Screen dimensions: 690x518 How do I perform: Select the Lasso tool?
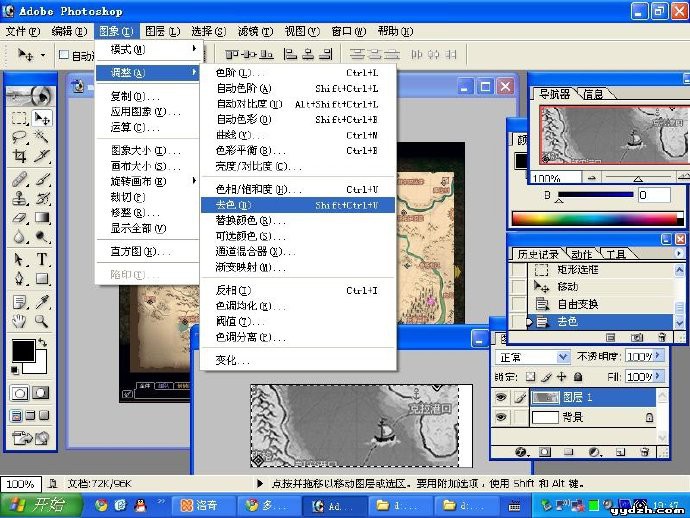(19, 137)
